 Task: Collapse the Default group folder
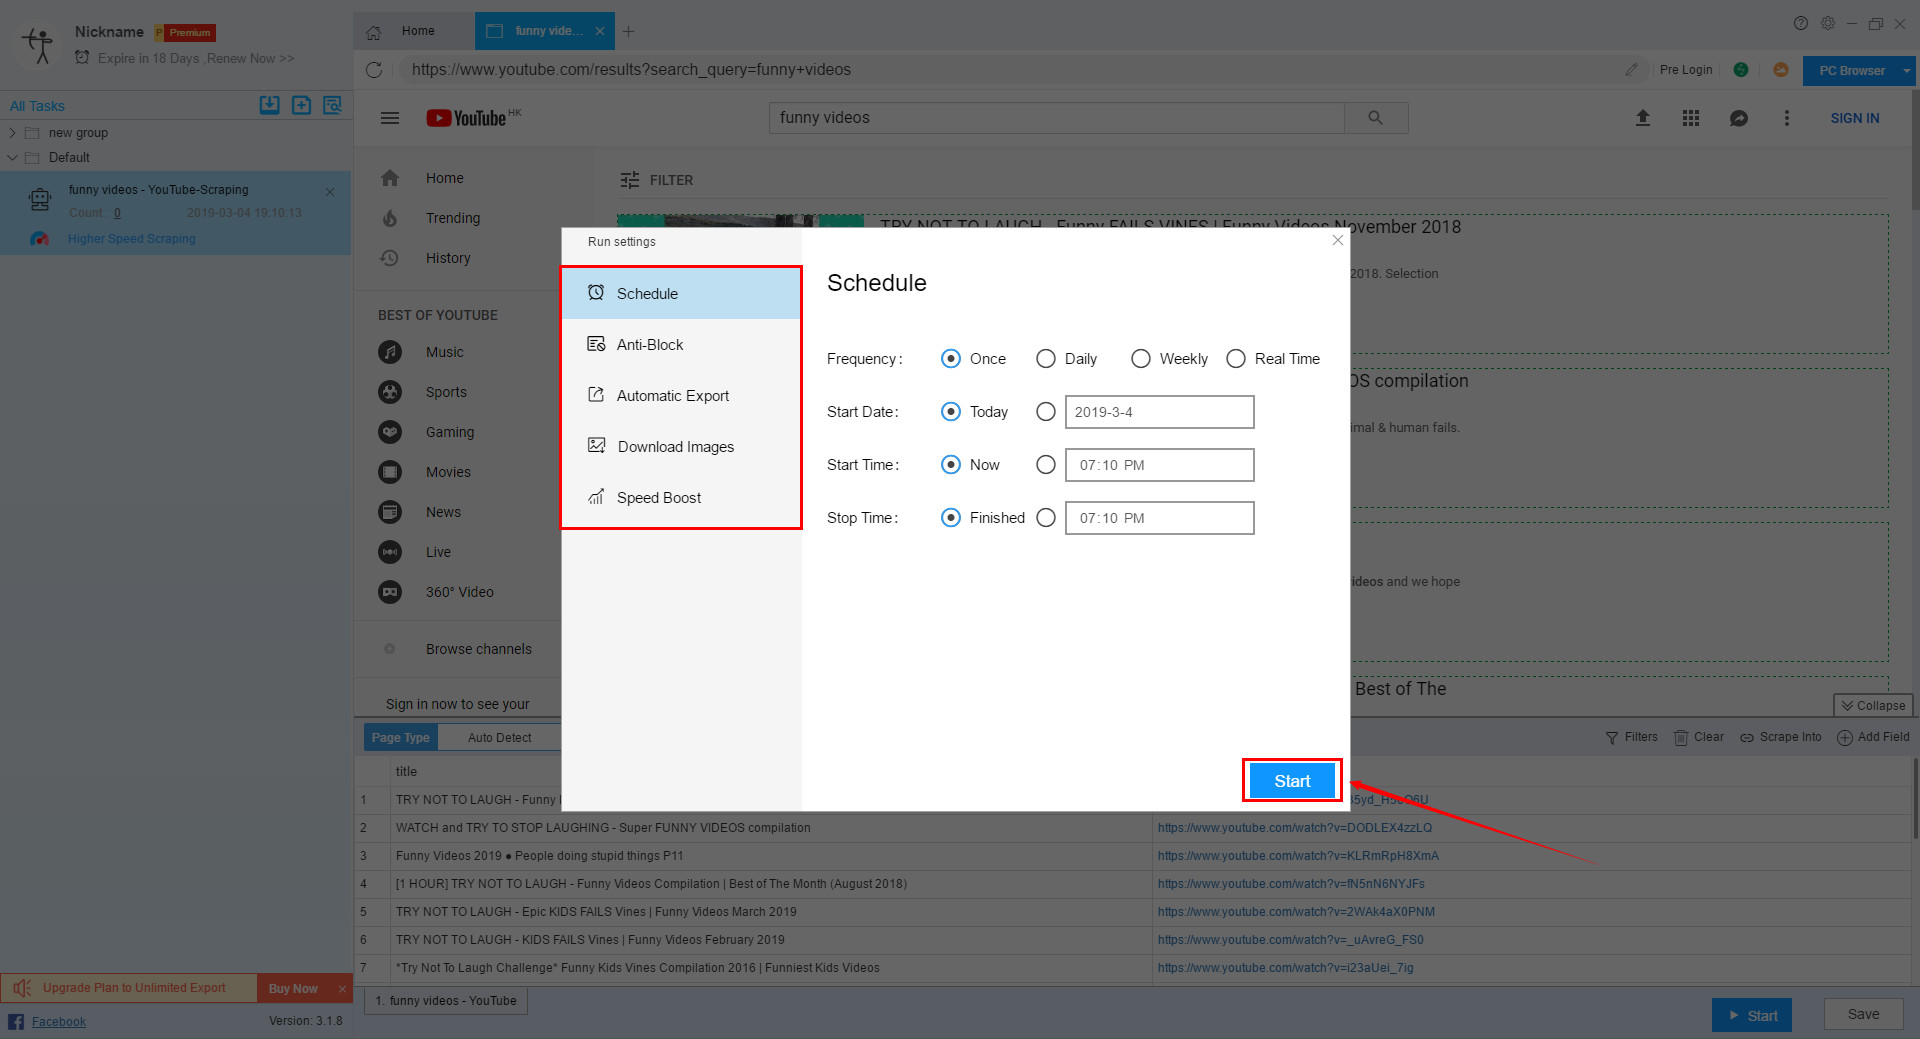click(x=12, y=158)
